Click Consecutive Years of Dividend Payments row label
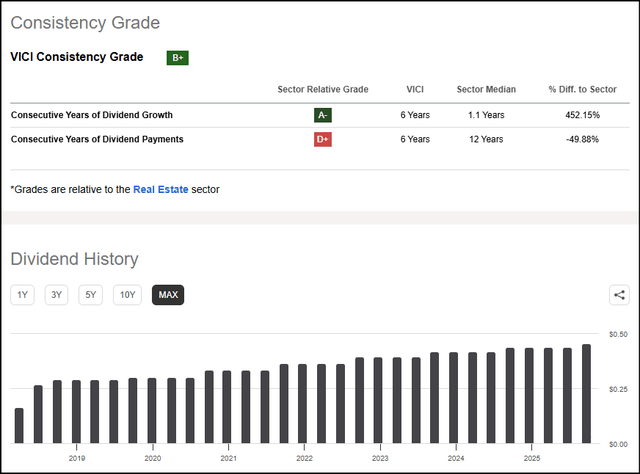The height and width of the screenshot is (474, 640). coord(97,139)
